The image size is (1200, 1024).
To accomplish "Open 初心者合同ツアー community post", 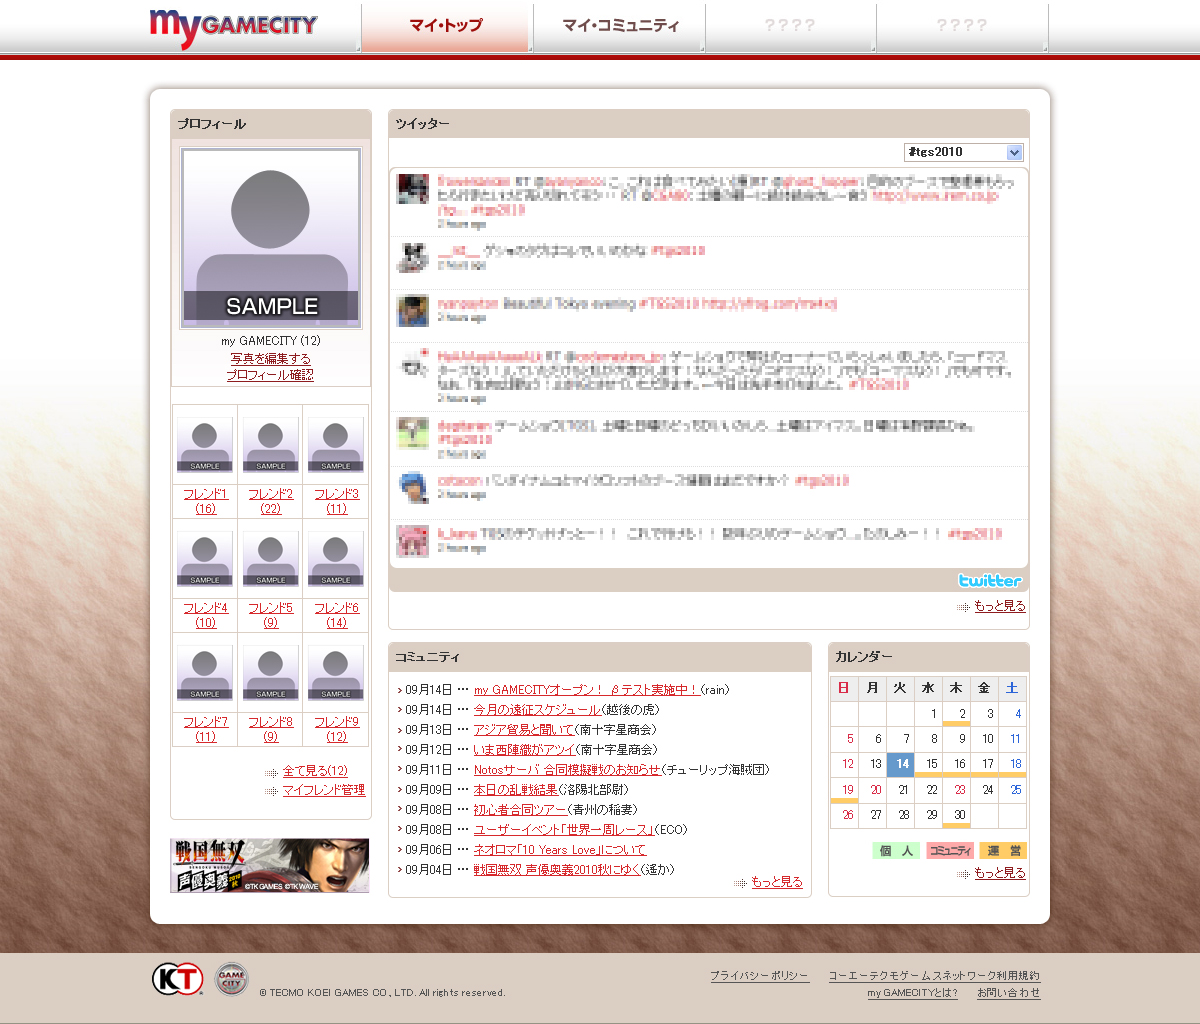I will (x=520, y=810).
